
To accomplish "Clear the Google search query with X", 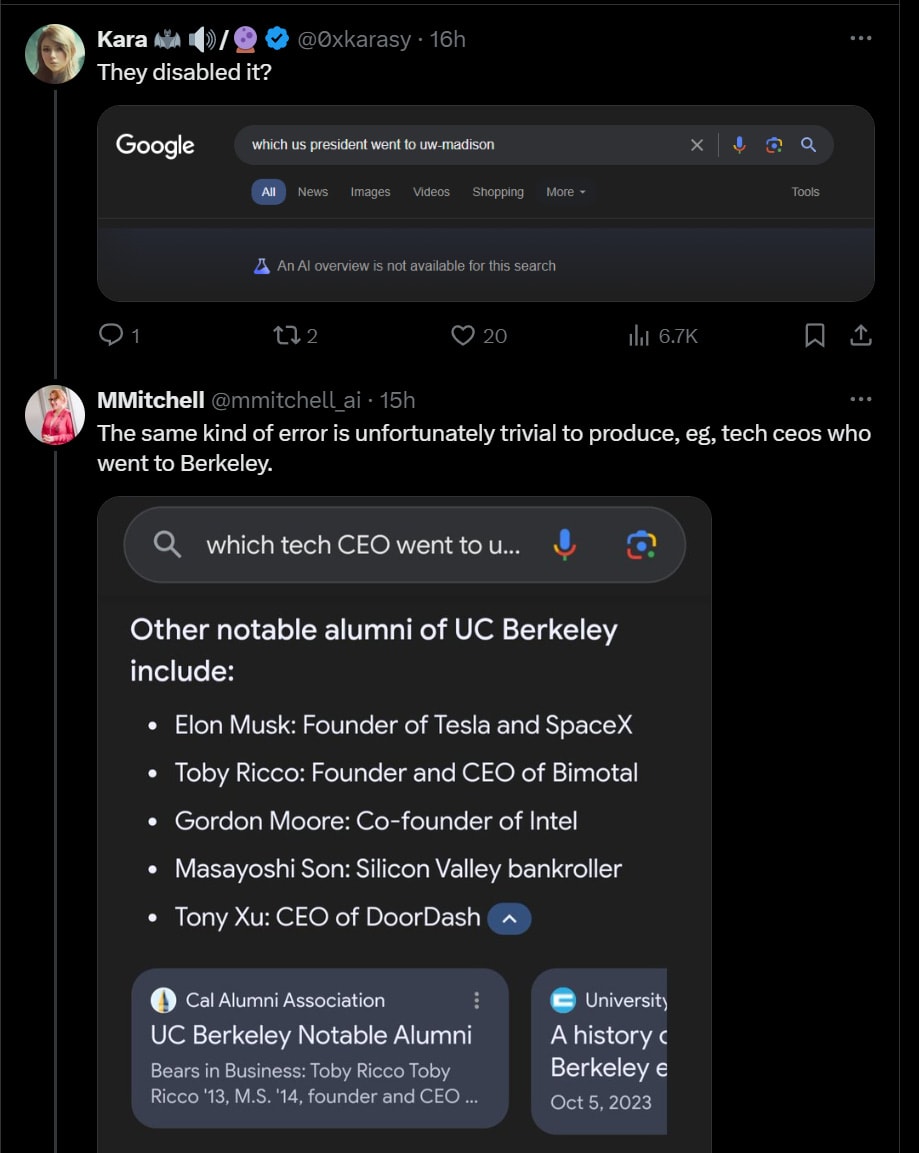I will point(697,145).
